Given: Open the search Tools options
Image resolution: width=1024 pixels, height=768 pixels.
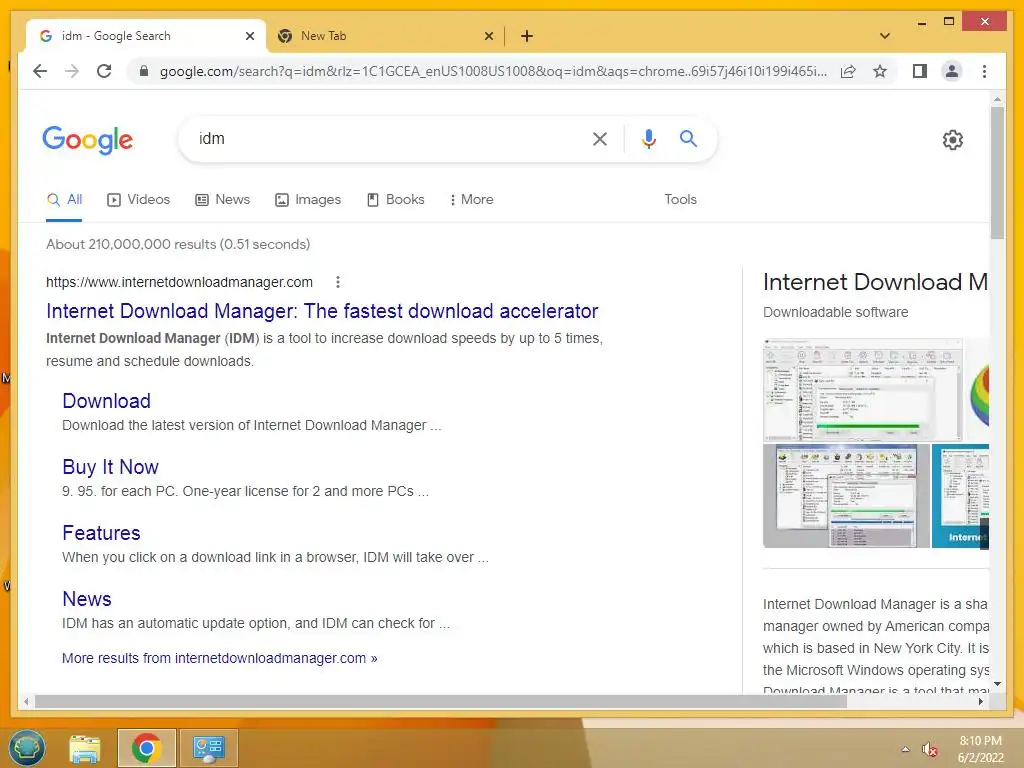Looking at the screenshot, I should click(x=680, y=200).
